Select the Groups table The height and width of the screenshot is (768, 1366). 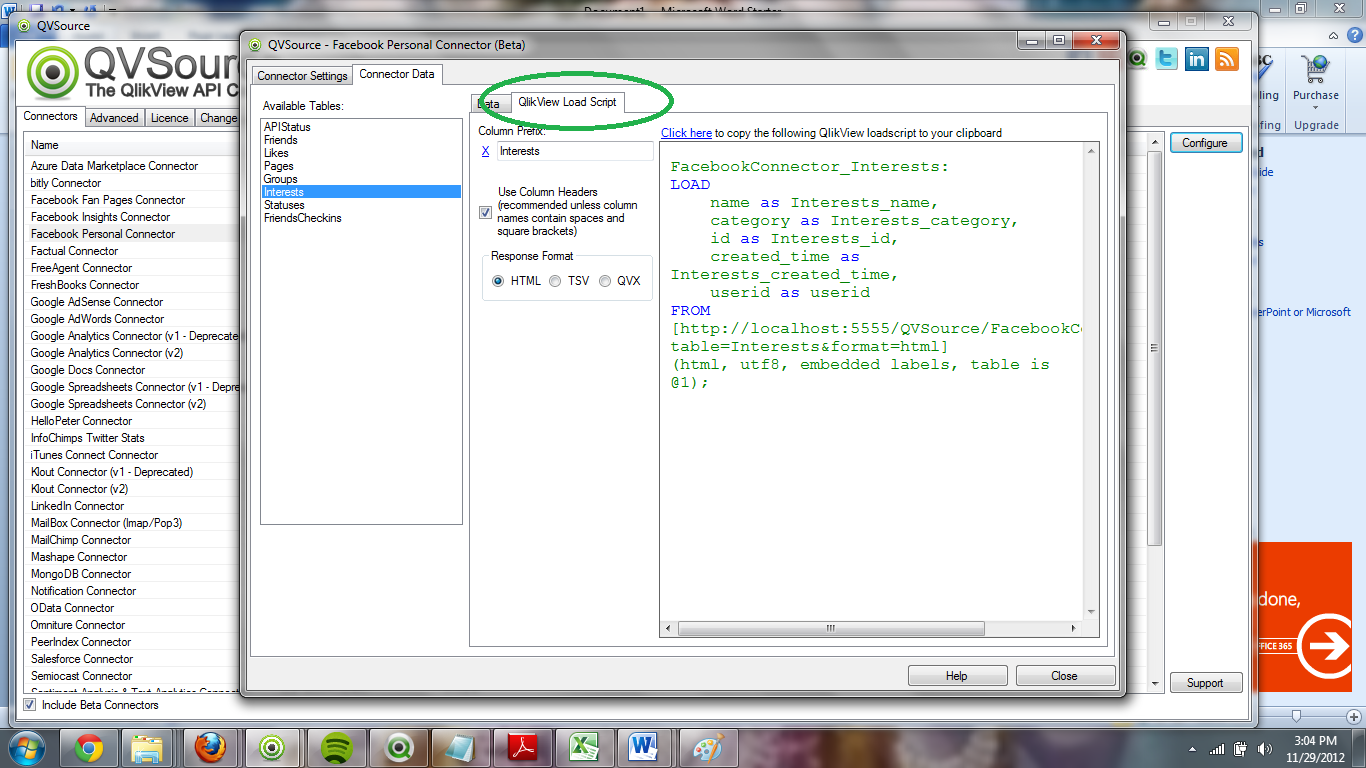click(361, 179)
